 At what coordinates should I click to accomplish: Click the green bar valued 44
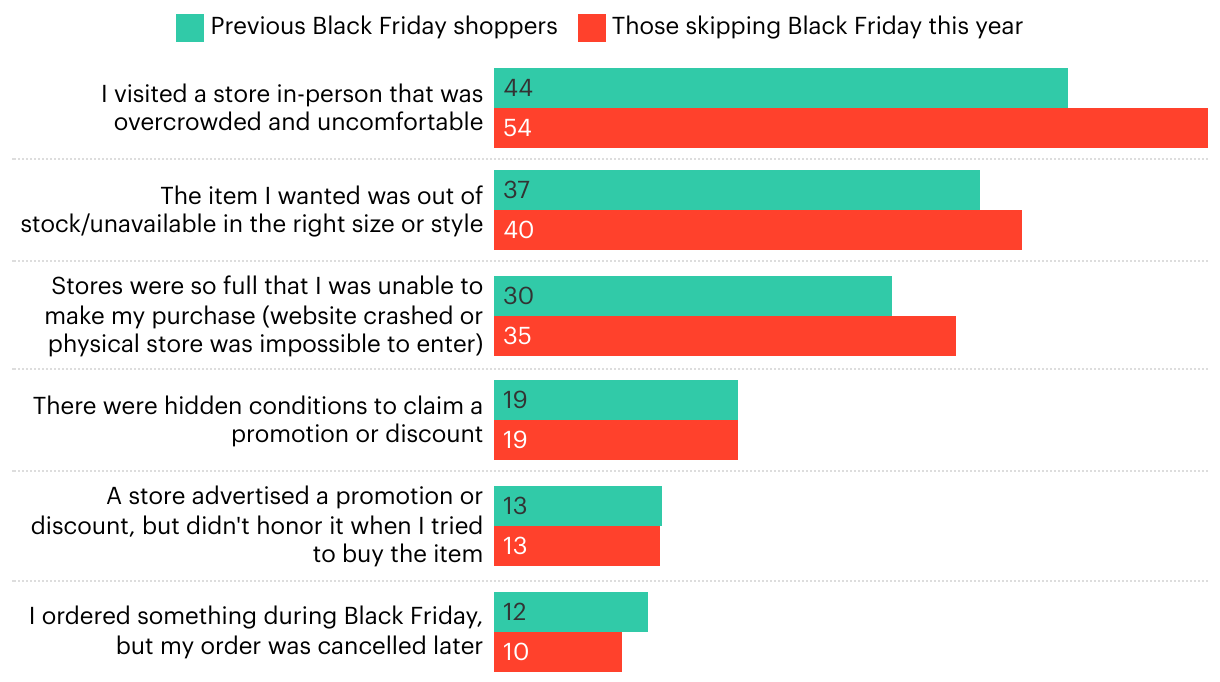(780, 88)
